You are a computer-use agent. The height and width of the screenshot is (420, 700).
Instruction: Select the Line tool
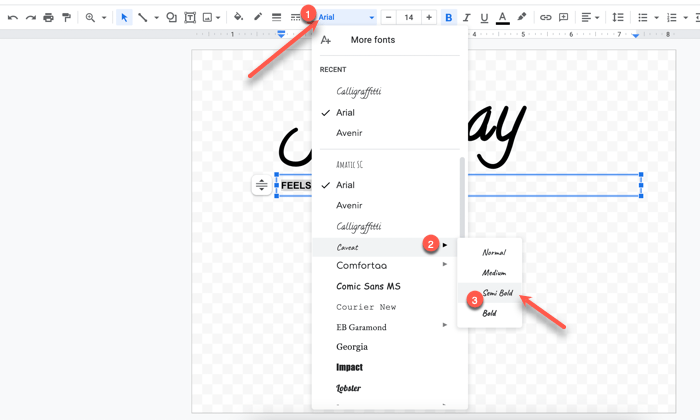pyautogui.click(x=142, y=17)
